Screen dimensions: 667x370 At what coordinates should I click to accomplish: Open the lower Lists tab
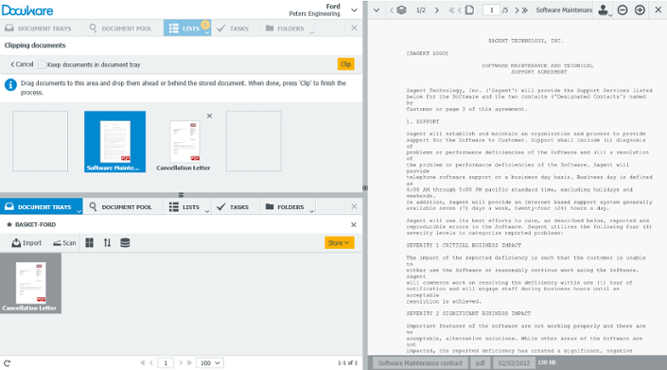point(184,207)
